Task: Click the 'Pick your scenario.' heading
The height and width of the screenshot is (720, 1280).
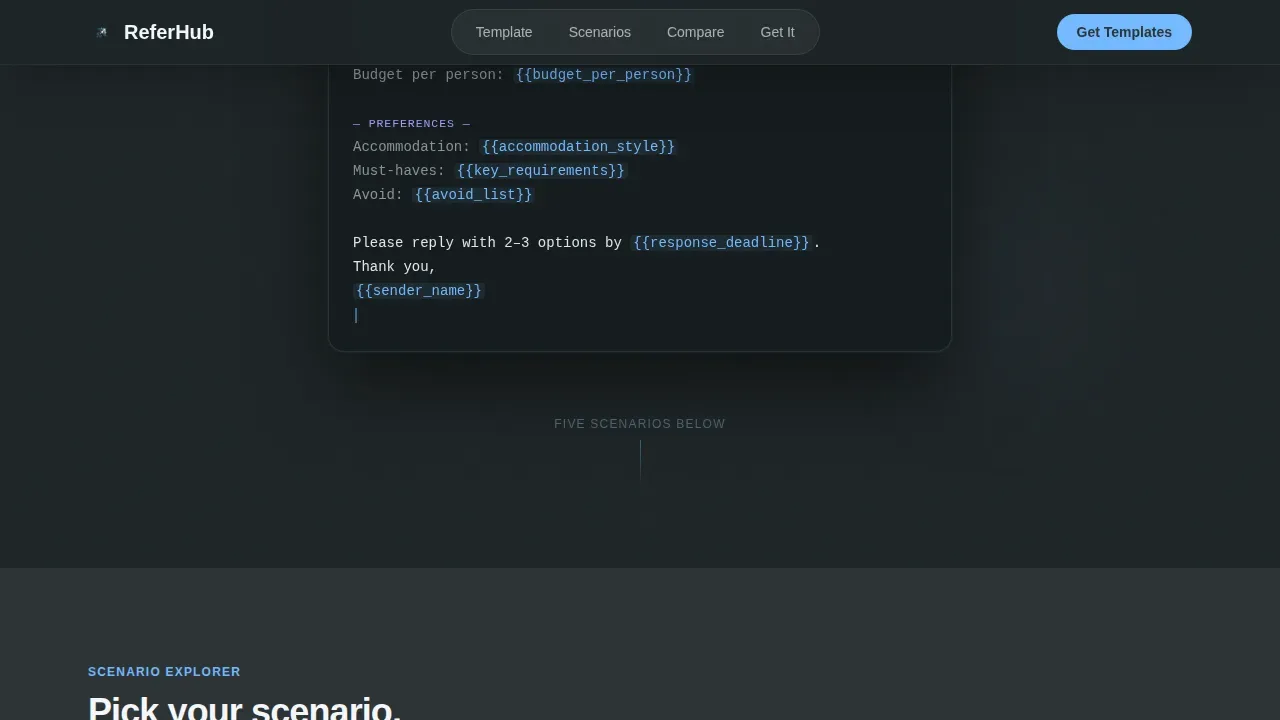Action: (245, 708)
